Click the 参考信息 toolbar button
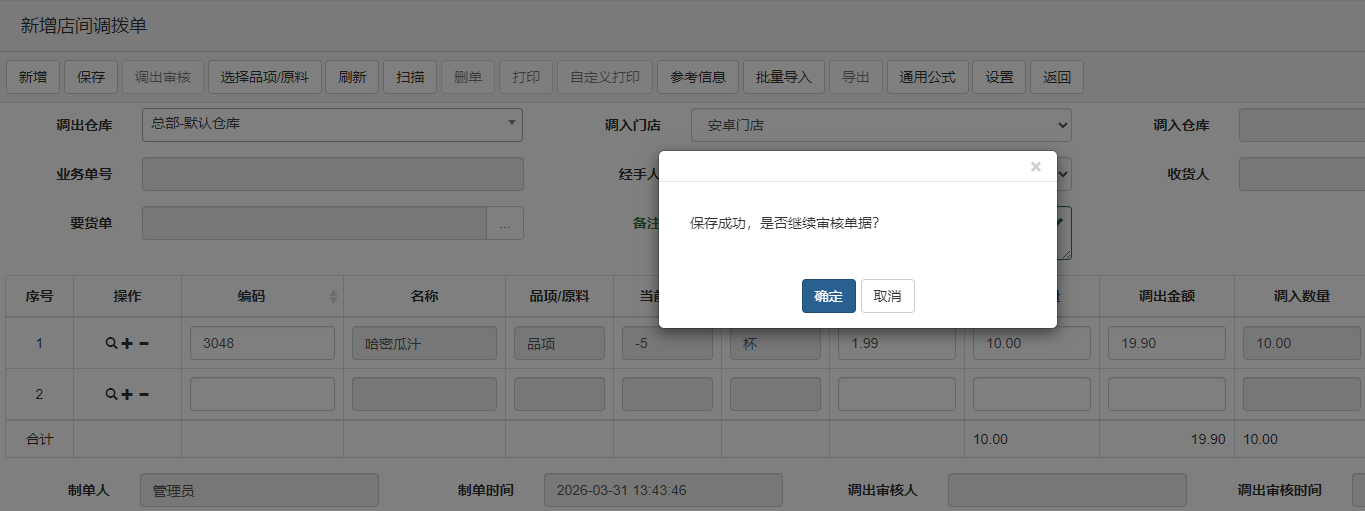1365x511 pixels. coord(698,77)
